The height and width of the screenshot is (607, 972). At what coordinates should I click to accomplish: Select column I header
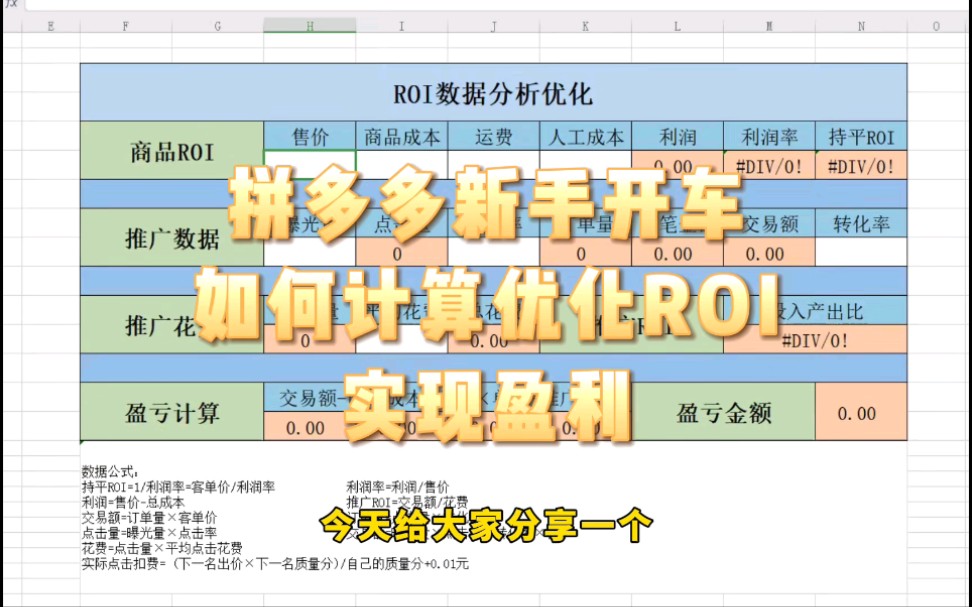pos(402,26)
